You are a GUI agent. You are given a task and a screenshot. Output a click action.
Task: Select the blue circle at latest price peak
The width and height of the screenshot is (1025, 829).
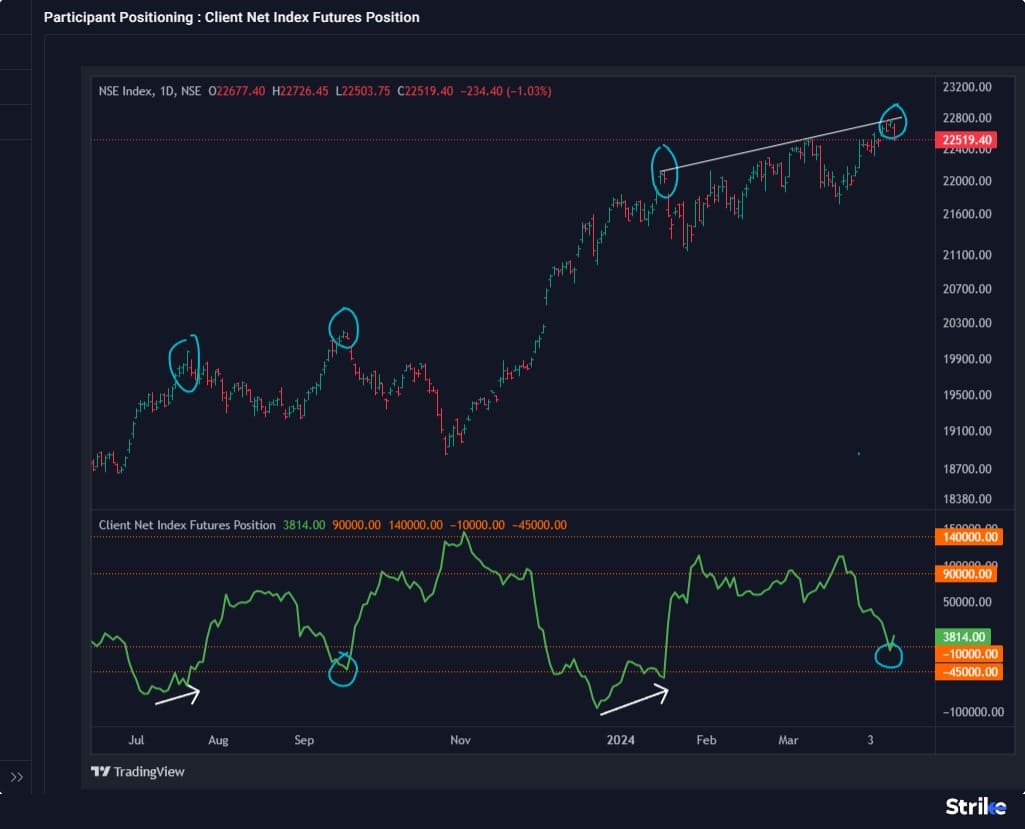tap(893, 121)
